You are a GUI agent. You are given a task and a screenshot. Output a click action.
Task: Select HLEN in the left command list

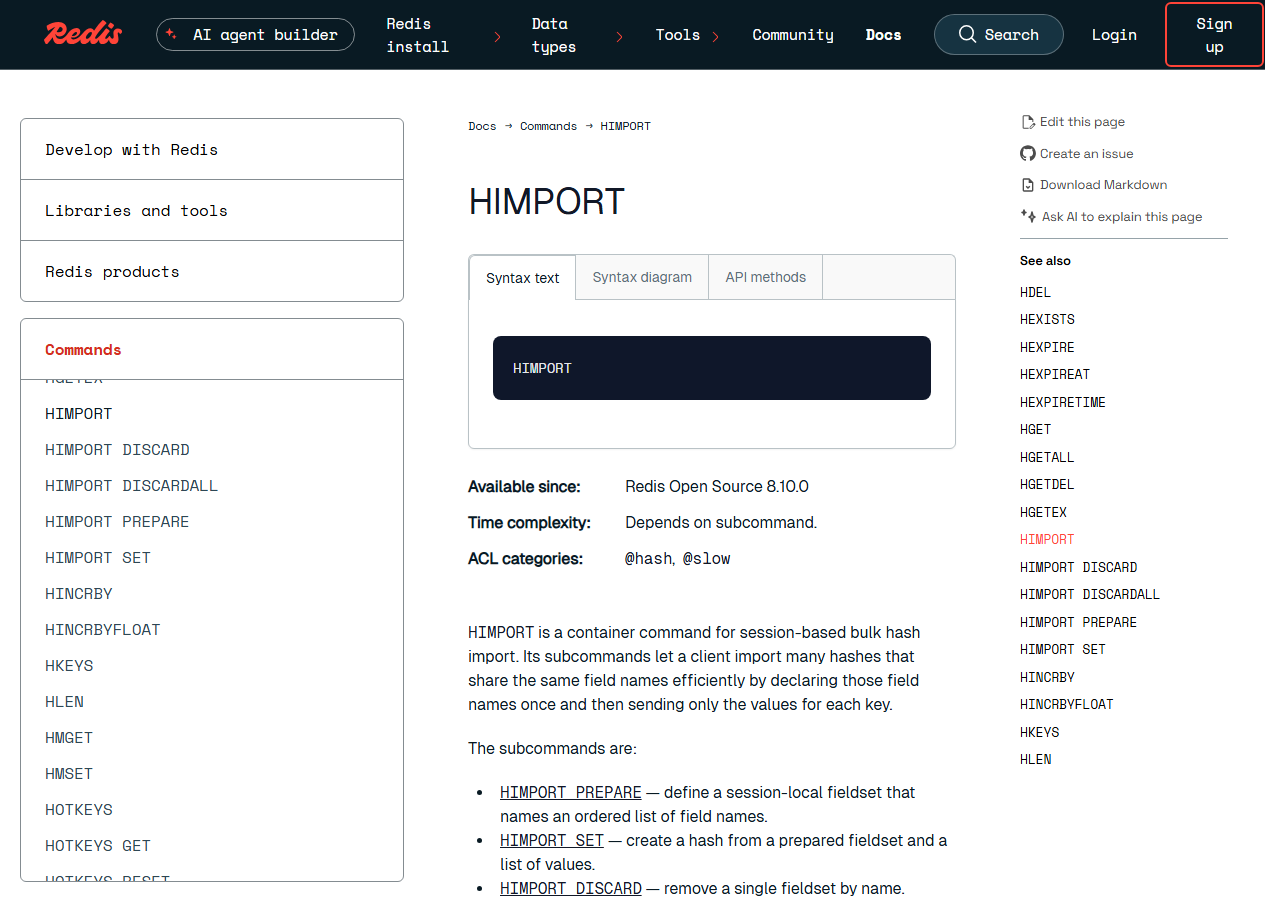[64, 702]
